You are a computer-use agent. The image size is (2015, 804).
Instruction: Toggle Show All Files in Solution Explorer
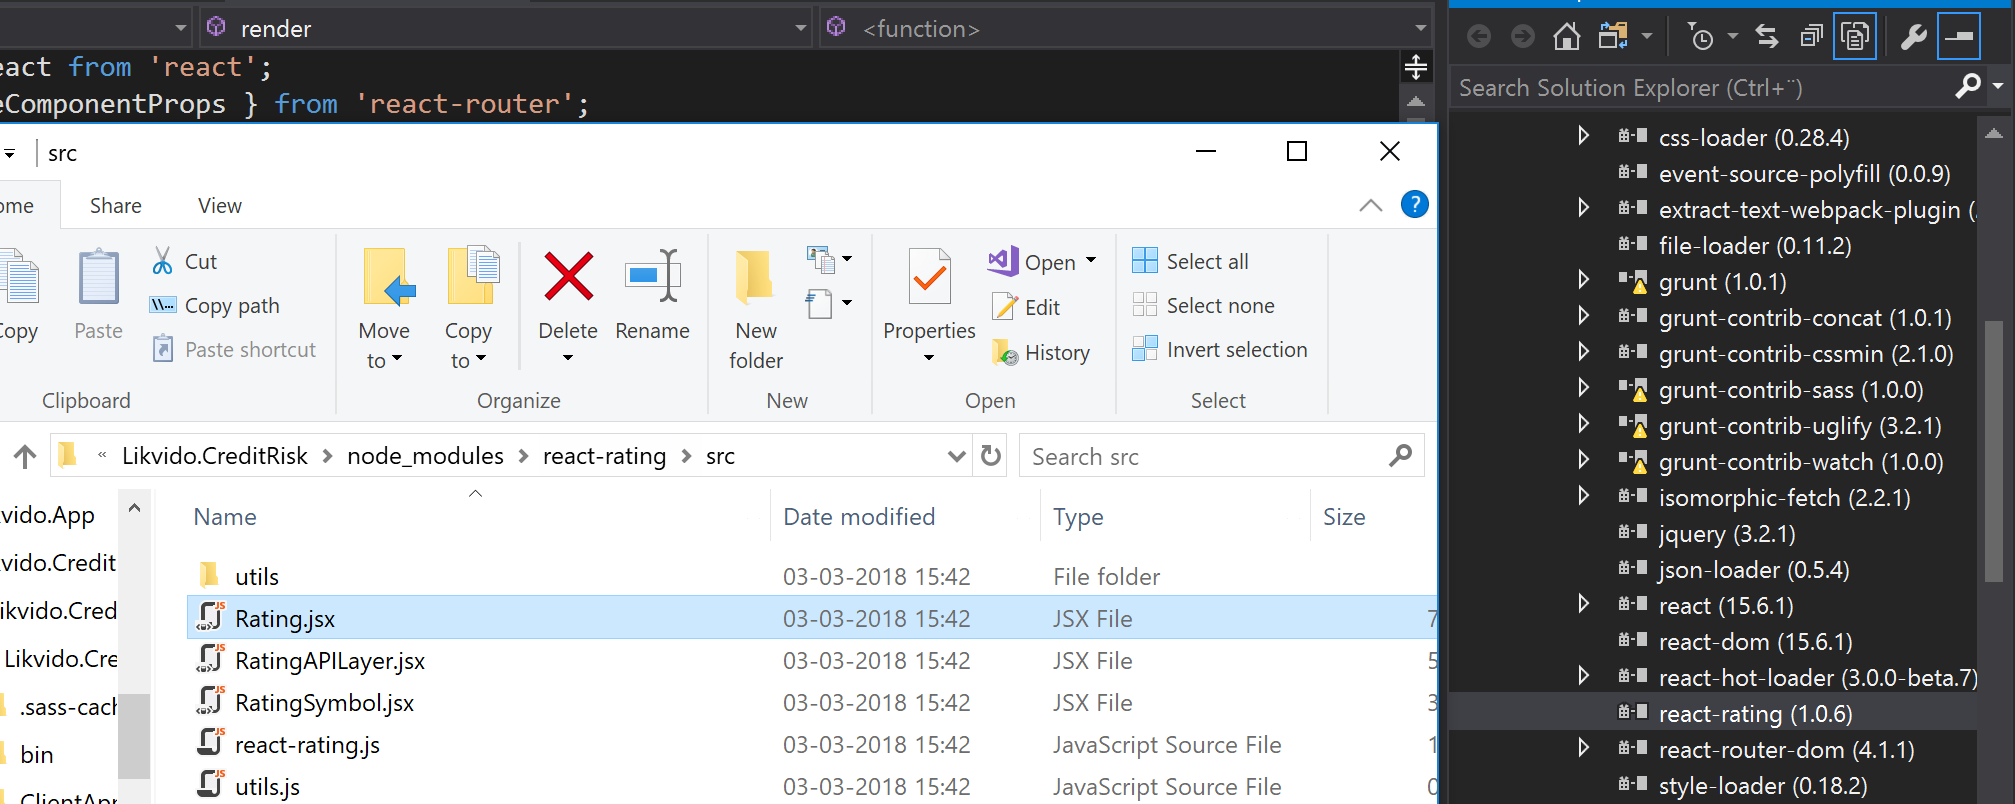[1855, 37]
